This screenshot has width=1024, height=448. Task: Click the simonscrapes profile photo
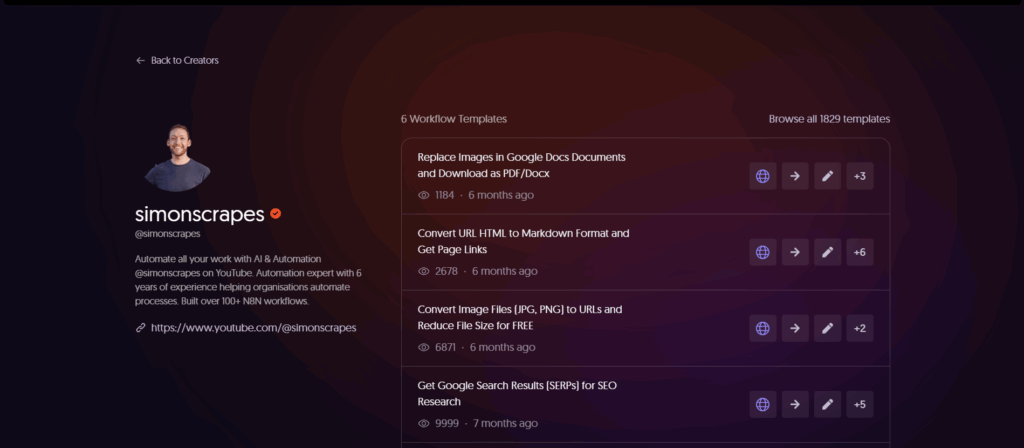click(x=177, y=158)
